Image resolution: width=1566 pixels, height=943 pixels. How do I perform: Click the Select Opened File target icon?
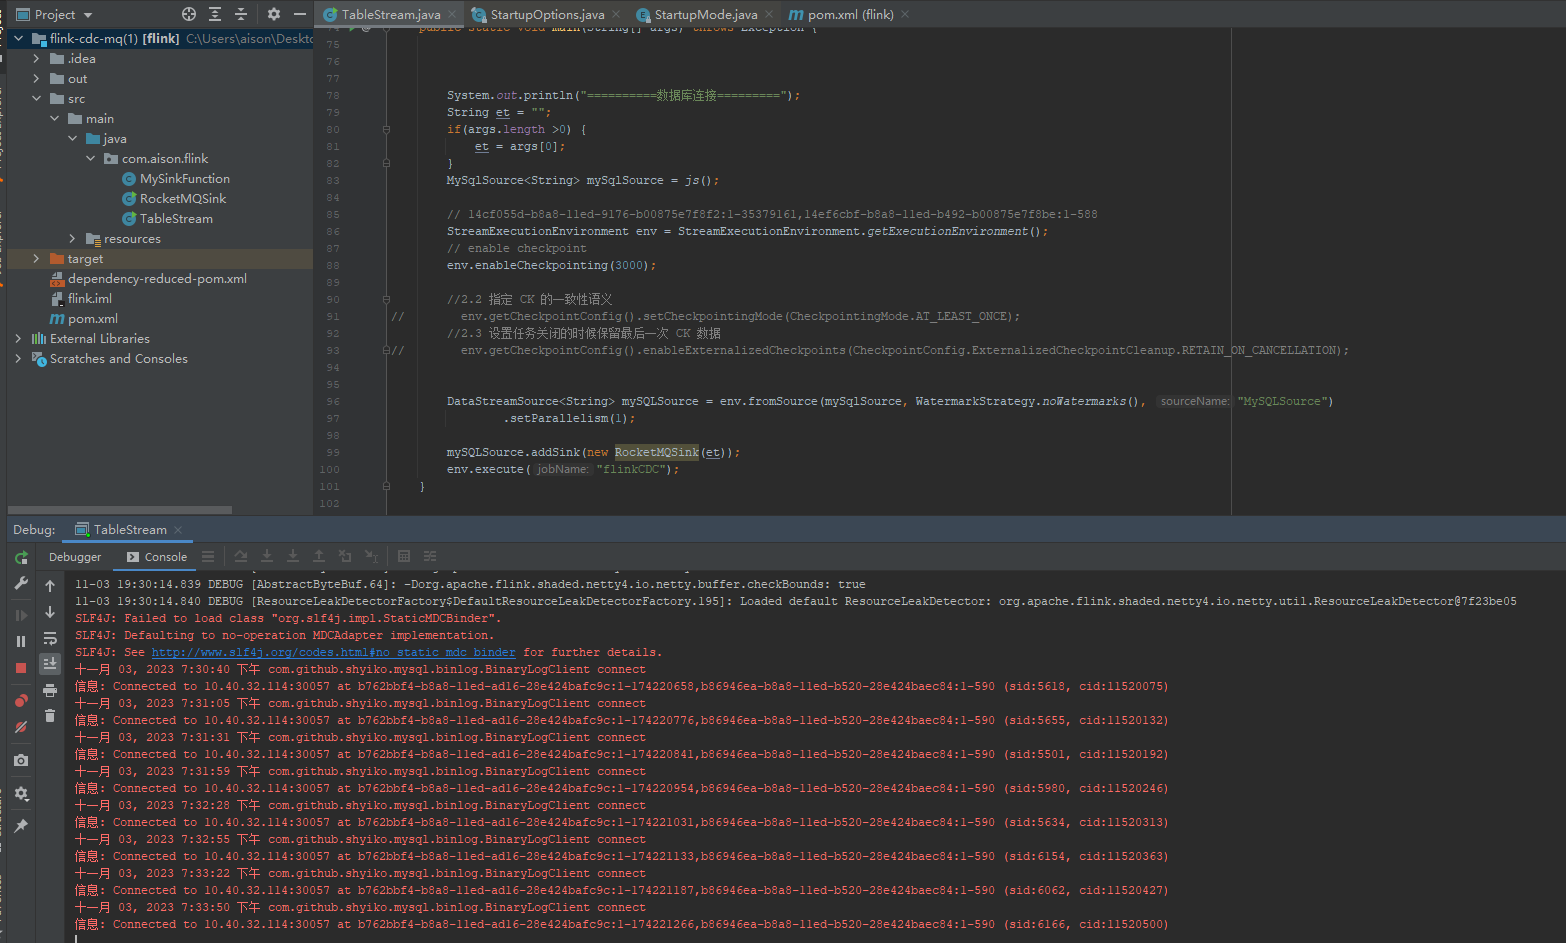[x=189, y=14]
